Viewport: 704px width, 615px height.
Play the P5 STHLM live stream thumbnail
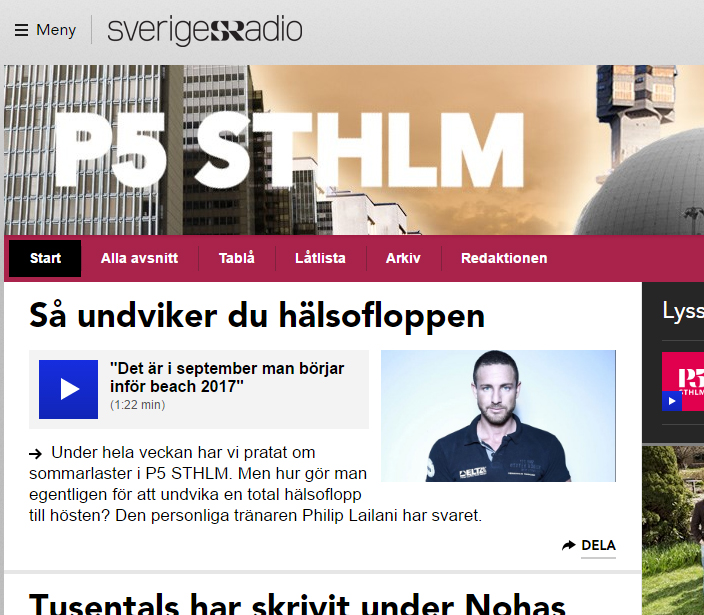tap(672, 401)
